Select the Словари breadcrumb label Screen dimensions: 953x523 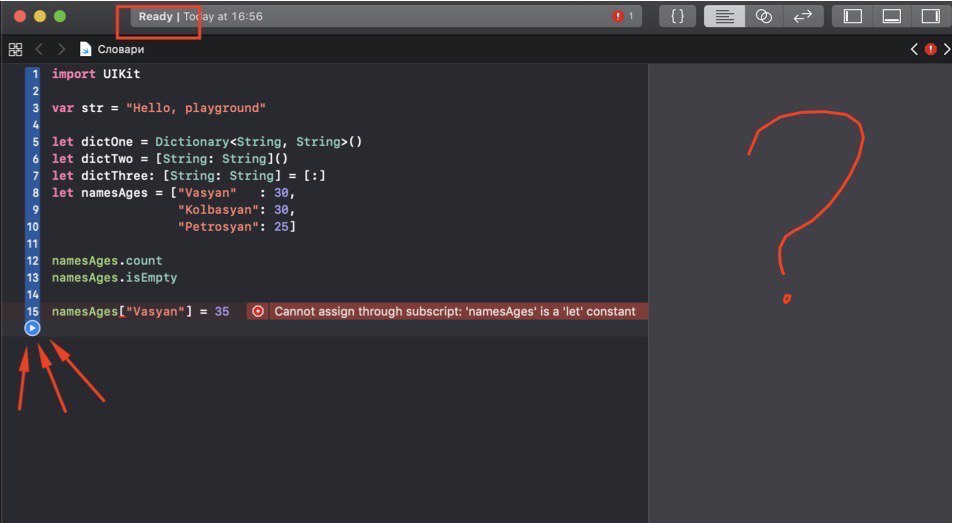click(121, 49)
